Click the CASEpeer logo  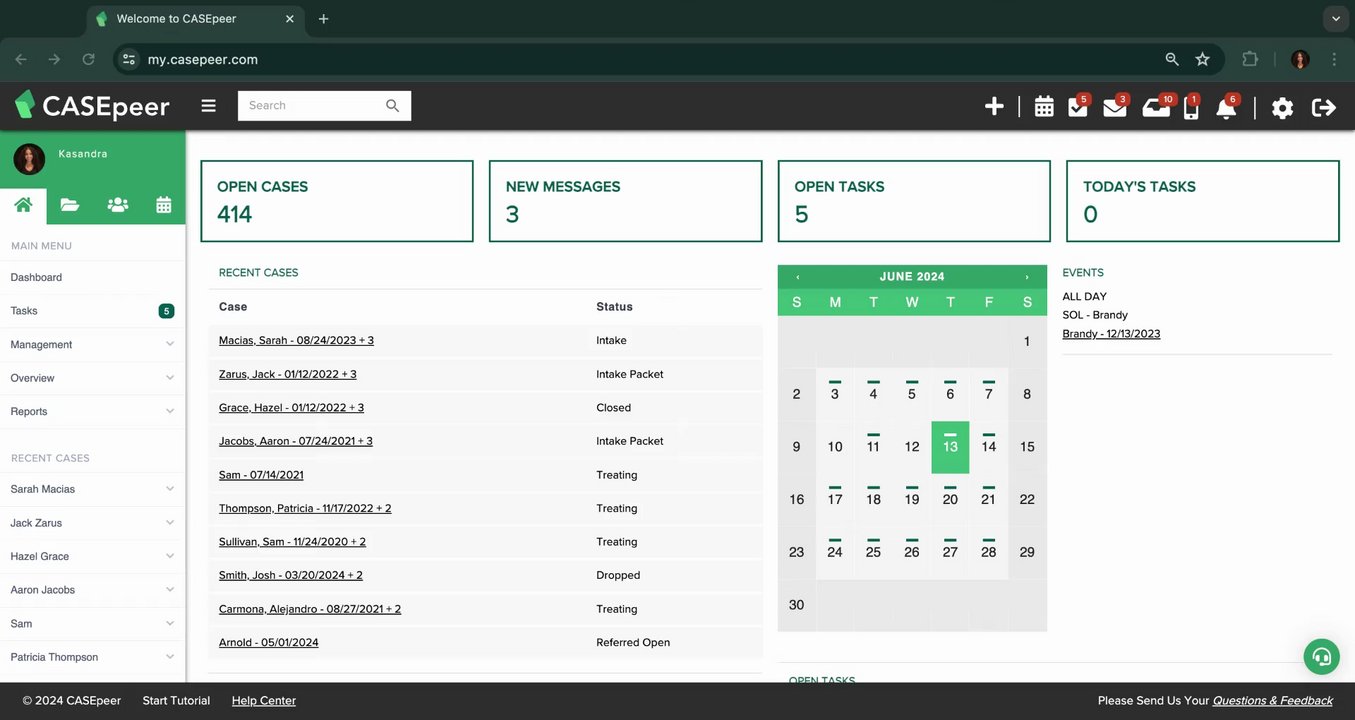tap(92, 105)
